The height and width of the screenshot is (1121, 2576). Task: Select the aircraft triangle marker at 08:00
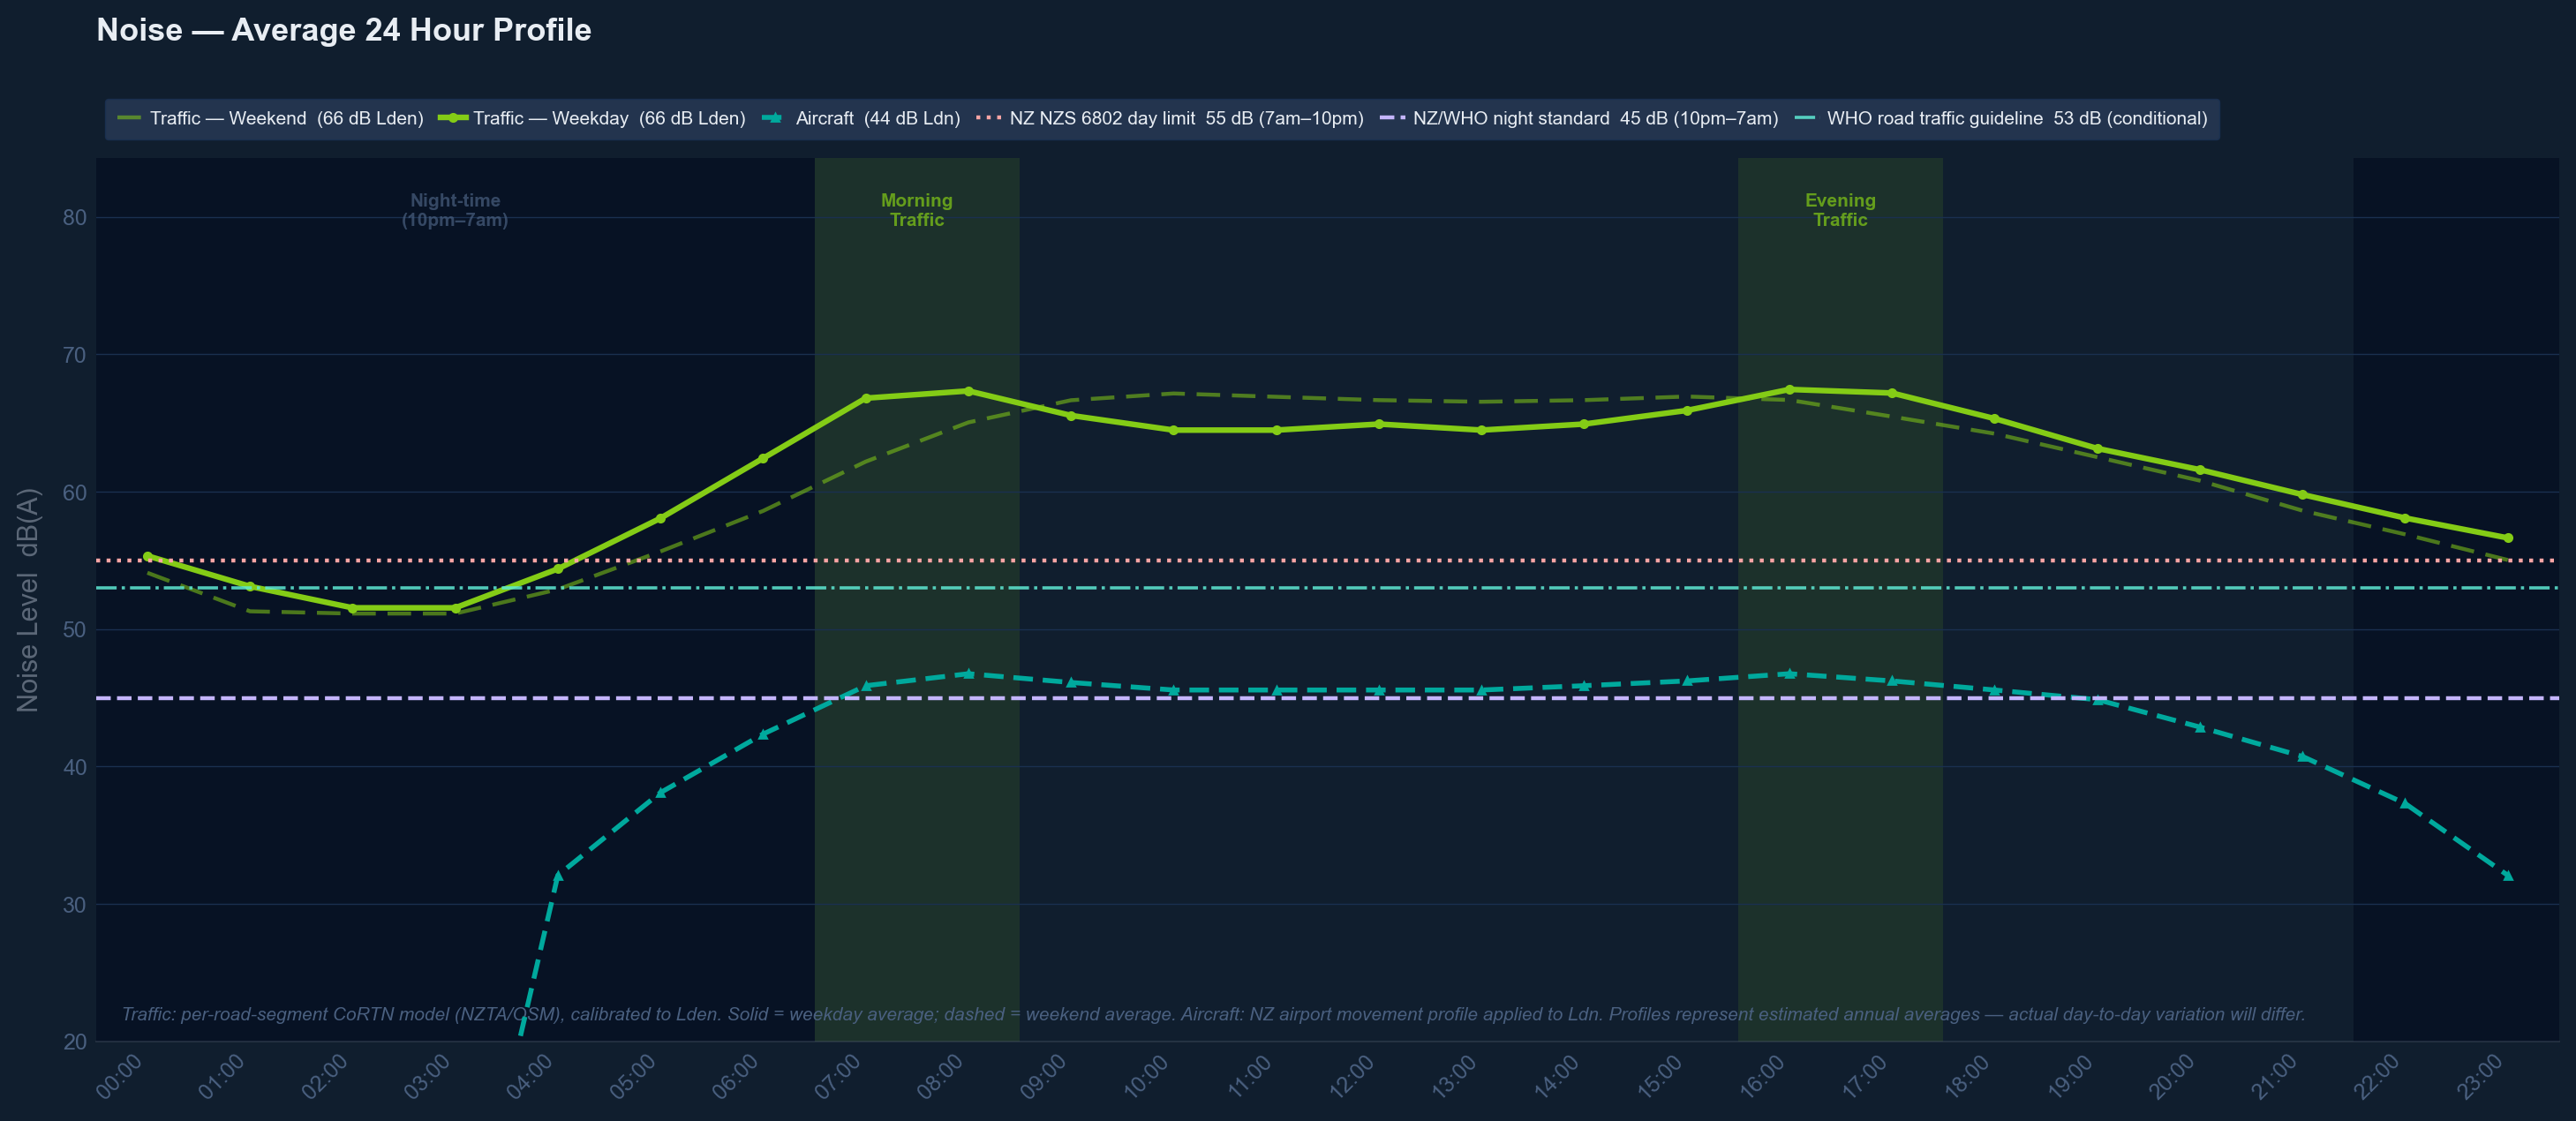click(x=968, y=674)
